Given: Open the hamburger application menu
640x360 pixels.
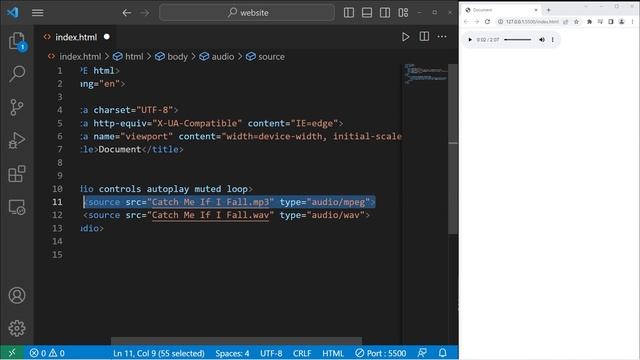Looking at the screenshot, I should [38, 13].
